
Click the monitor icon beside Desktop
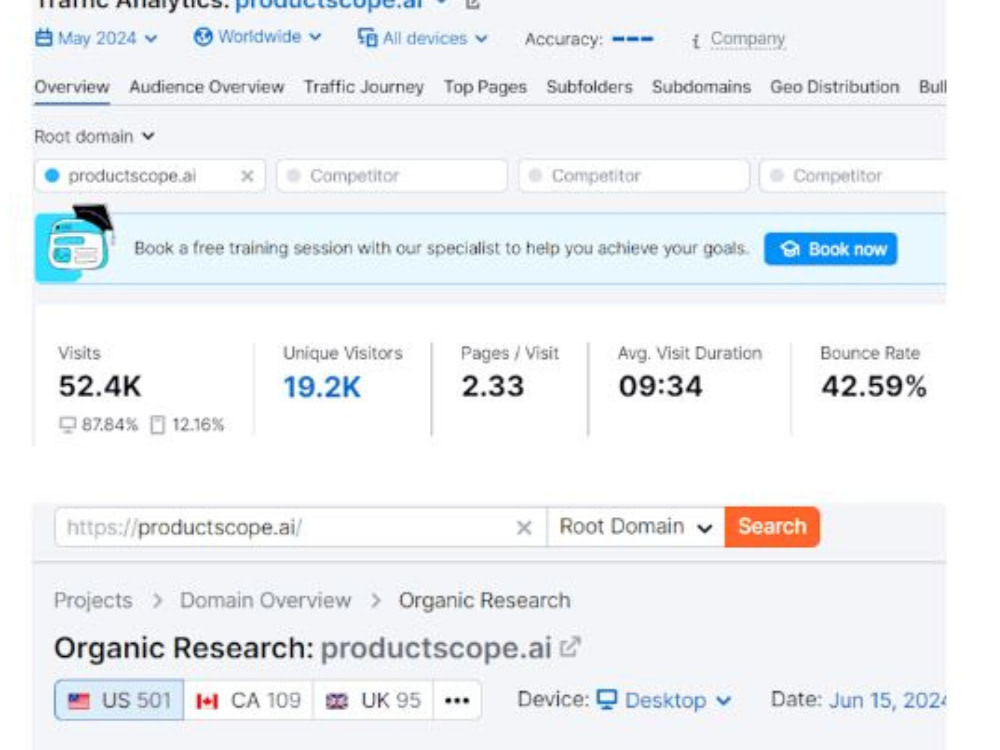point(607,700)
